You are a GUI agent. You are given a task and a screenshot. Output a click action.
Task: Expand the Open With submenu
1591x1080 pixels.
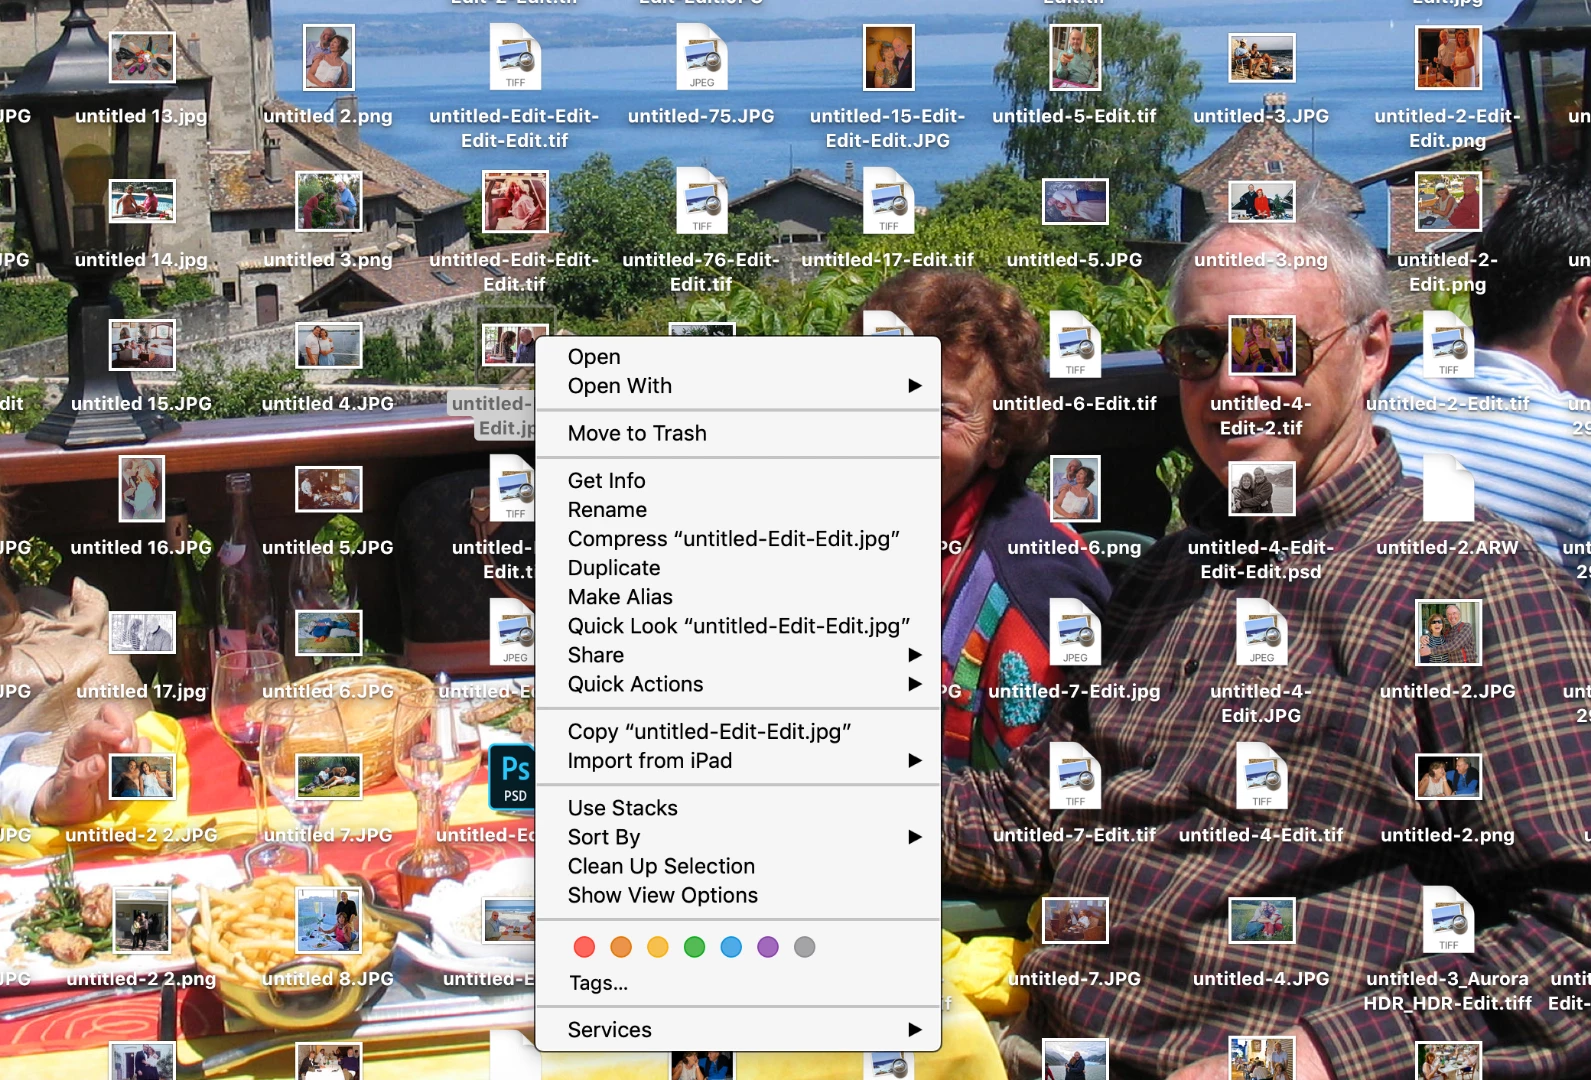click(738, 386)
